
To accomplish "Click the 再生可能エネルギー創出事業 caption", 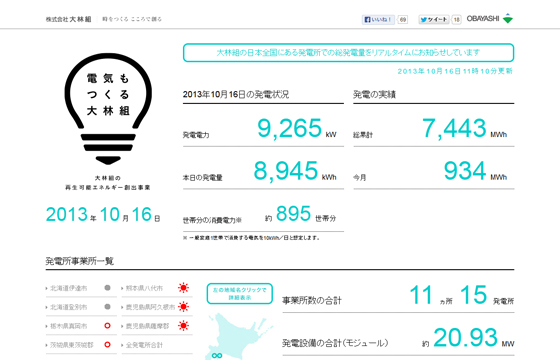I will [108, 188].
